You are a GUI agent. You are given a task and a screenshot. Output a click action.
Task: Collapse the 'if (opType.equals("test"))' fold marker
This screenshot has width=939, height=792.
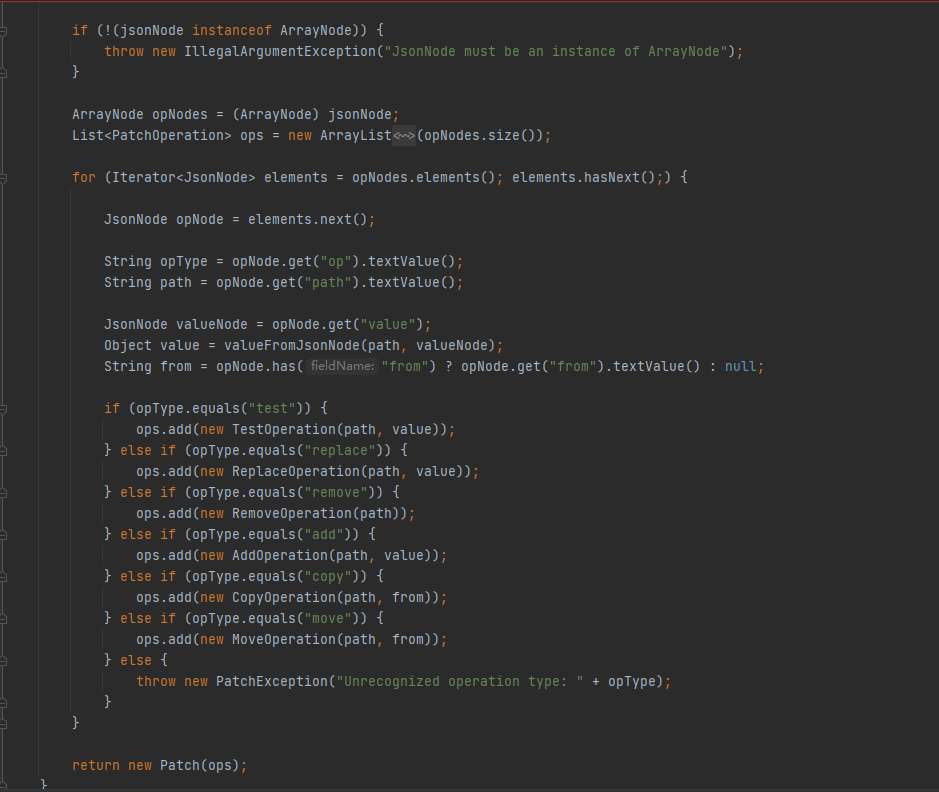[x=3, y=409]
